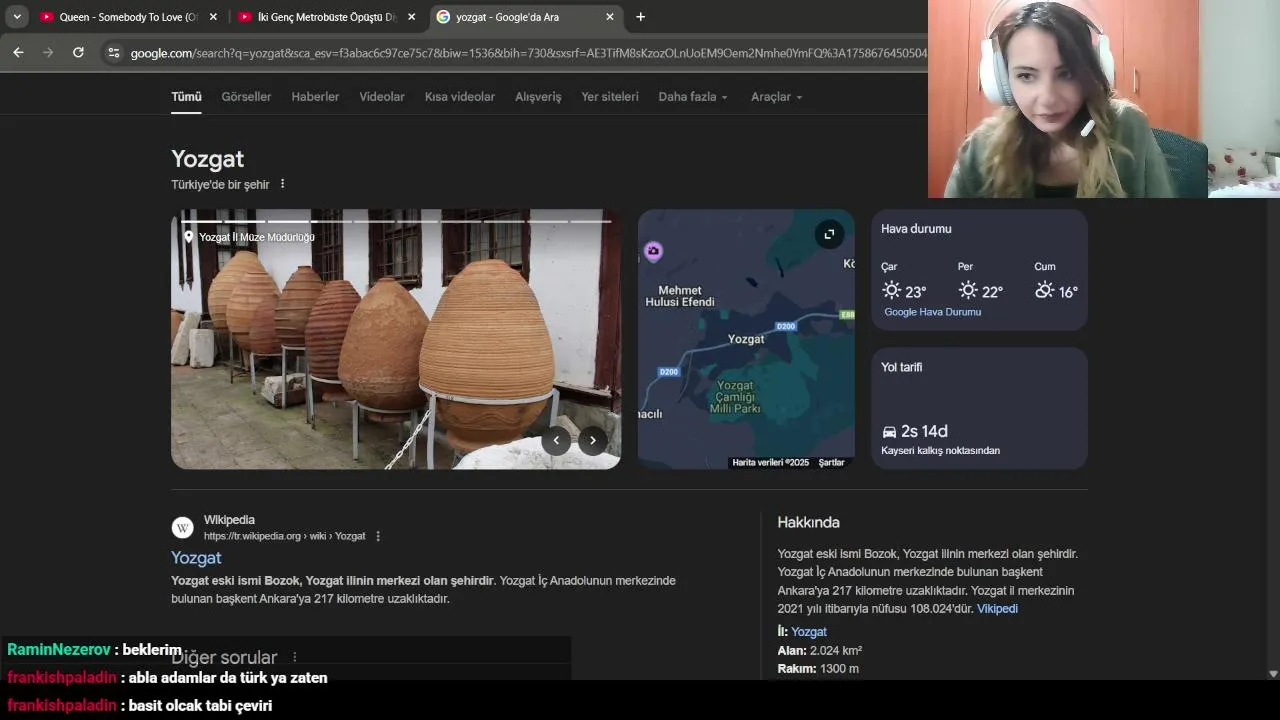The height and width of the screenshot is (720, 1280).
Task: Open the Yozgat map thumbnail
Action: (746, 339)
